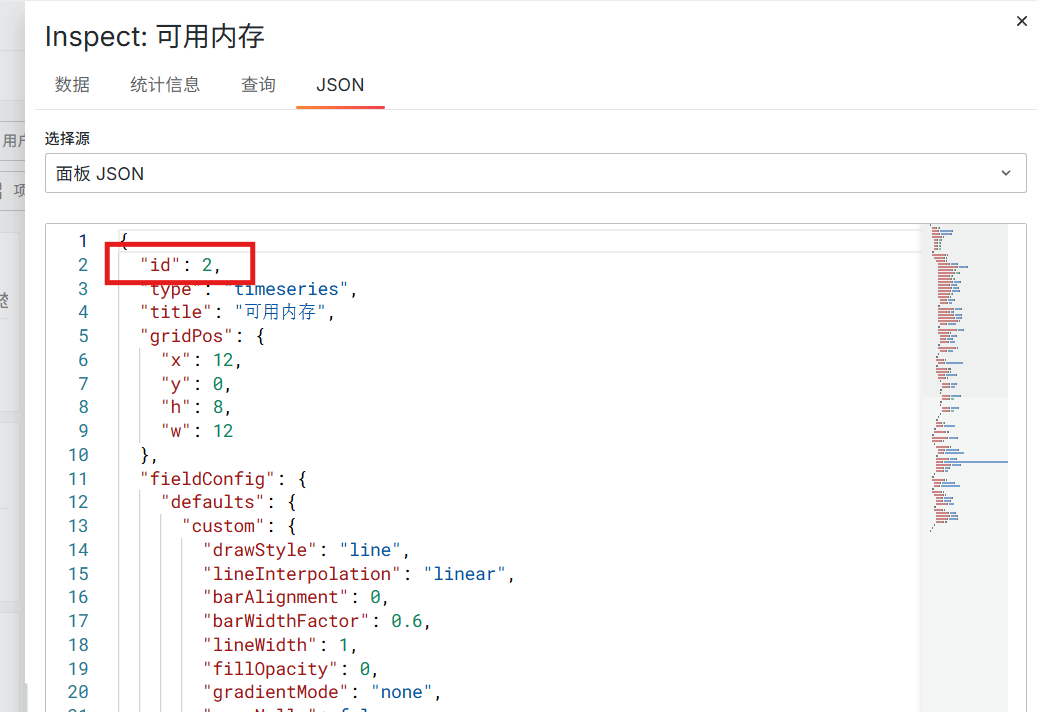Switch to the 数据 tab
This screenshot has width=1037, height=712.
pyautogui.click(x=72, y=85)
